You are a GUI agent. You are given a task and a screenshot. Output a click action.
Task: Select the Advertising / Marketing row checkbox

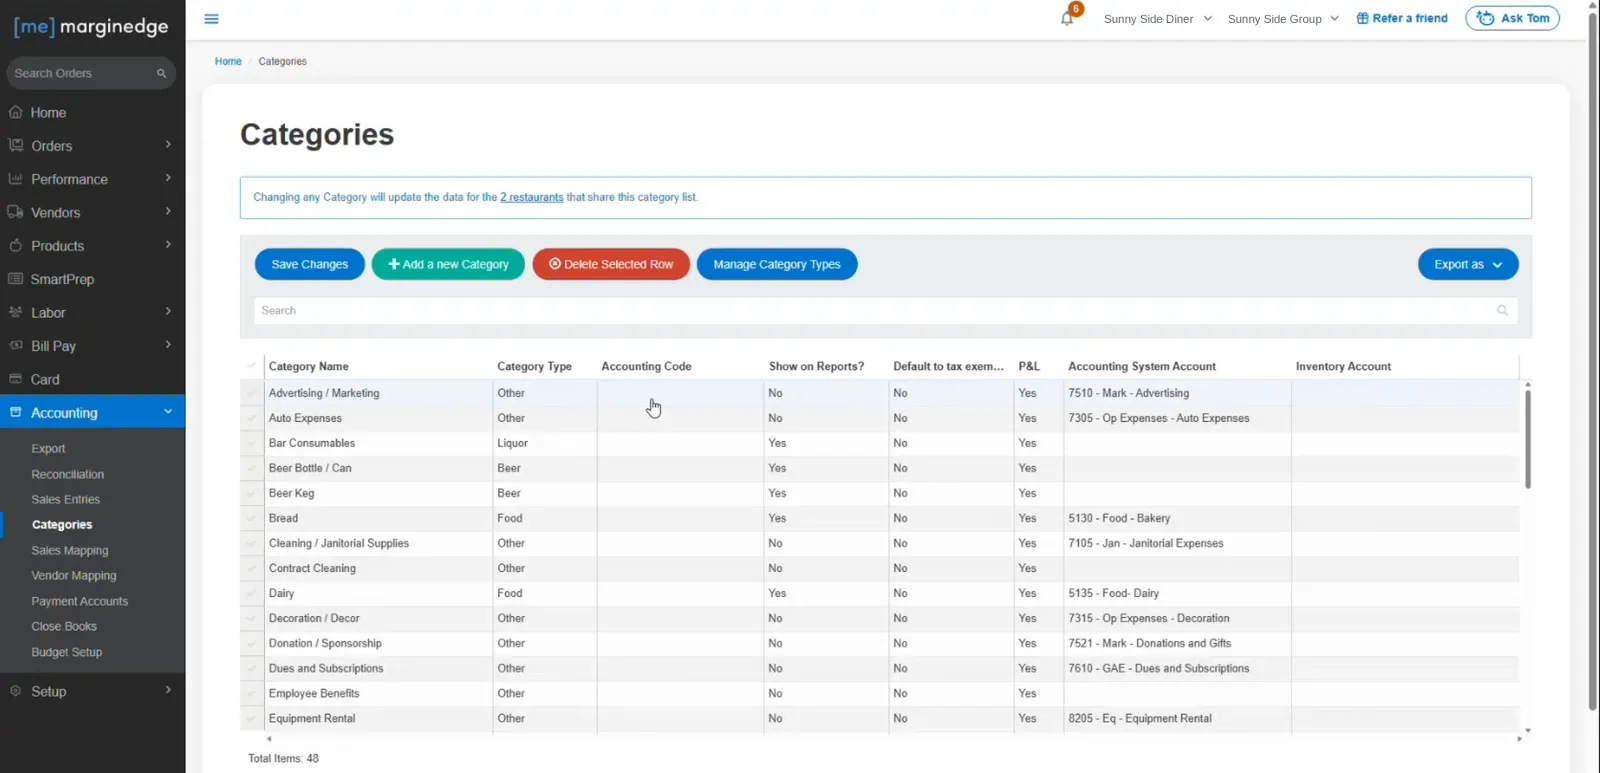click(x=251, y=393)
